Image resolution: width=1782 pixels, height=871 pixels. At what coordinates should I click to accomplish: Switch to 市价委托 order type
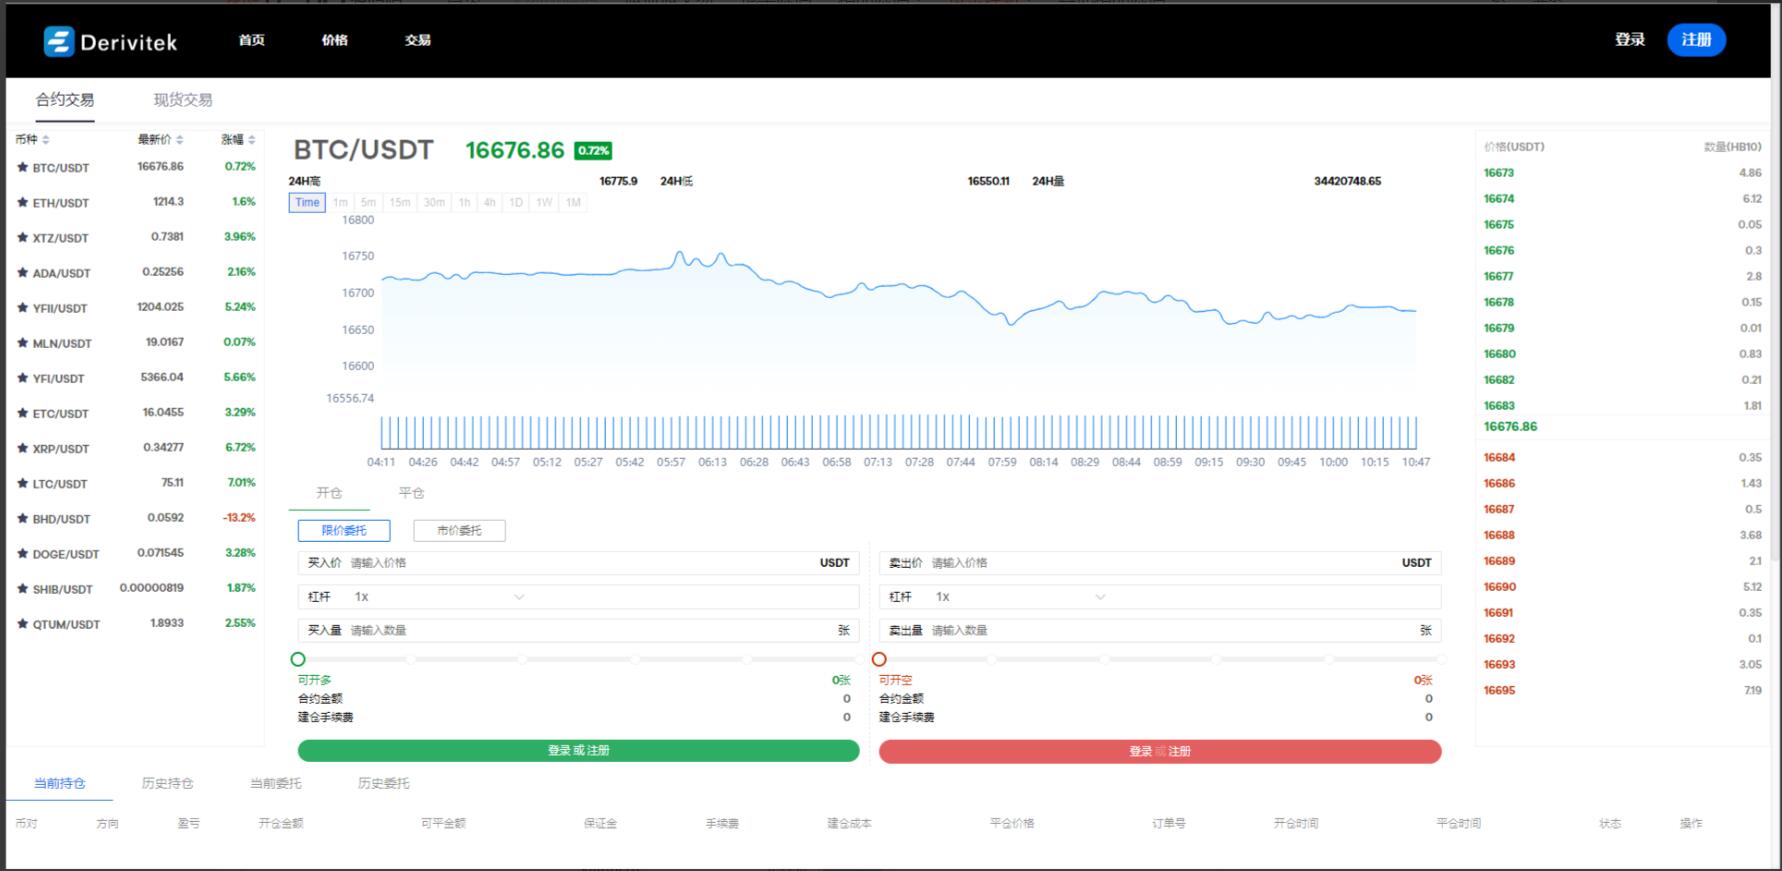click(459, 530)
